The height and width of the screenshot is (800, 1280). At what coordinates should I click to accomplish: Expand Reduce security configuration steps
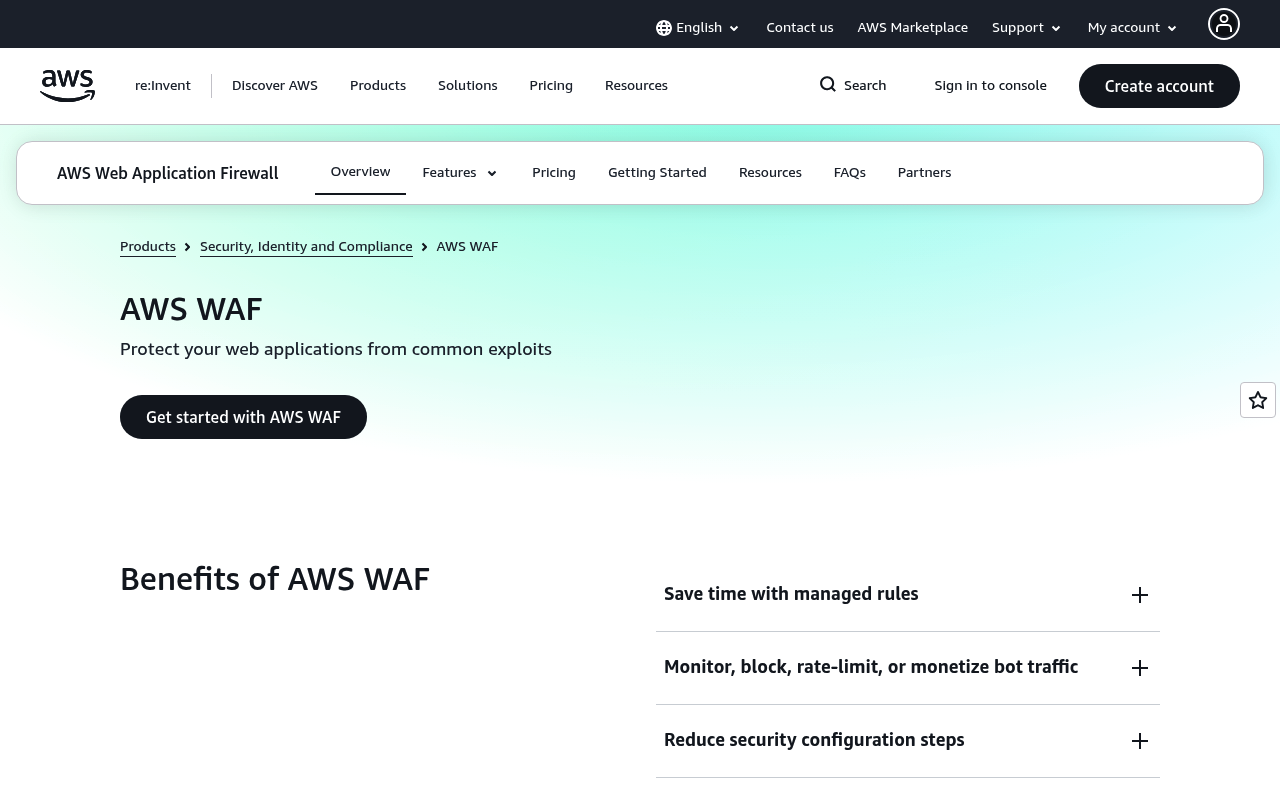[x=908, y=741]
